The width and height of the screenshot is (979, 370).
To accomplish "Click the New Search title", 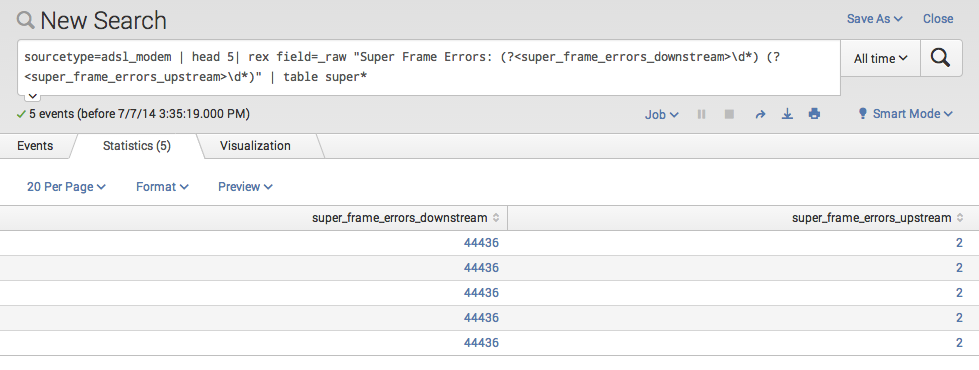I will click(104, 21).
